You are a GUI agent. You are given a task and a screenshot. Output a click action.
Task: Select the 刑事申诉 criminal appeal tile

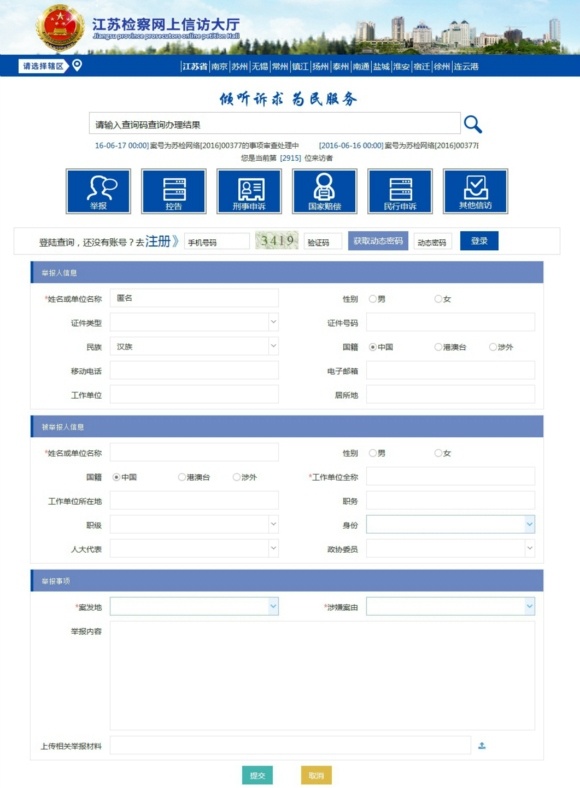coord(249,191)
